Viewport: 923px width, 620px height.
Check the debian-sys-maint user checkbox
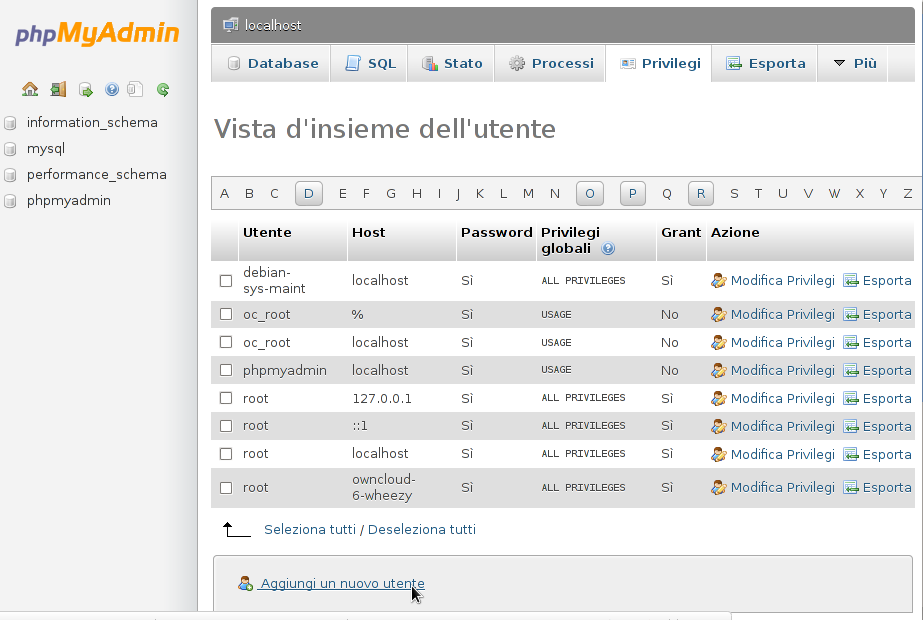point(226,281)
